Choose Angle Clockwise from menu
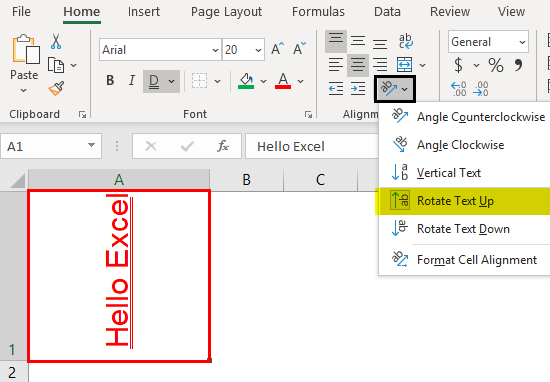 [464, 145]
